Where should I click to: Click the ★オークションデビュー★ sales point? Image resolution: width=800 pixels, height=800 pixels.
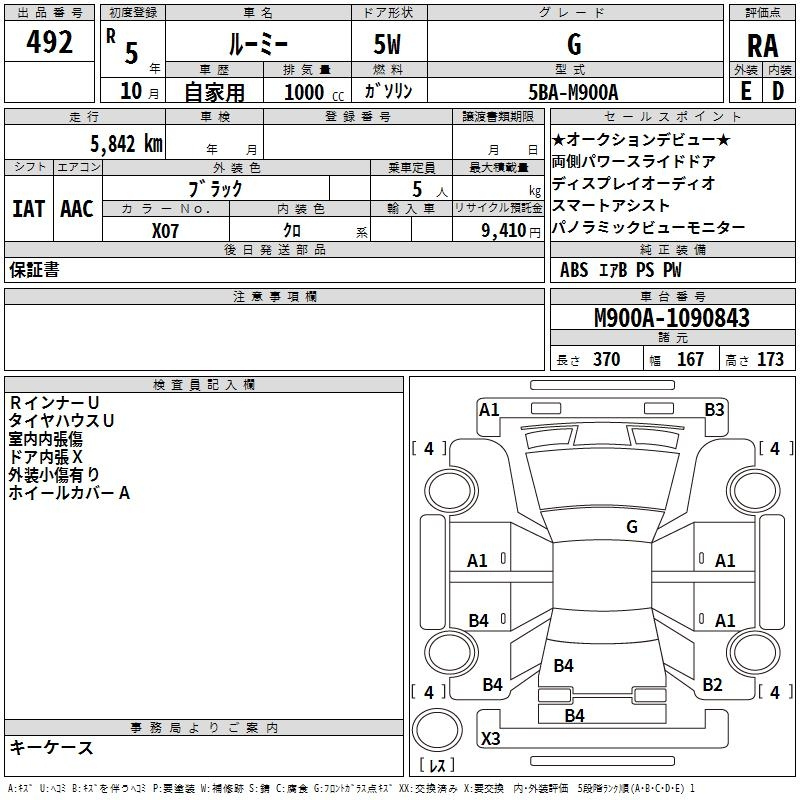pyautogui.click(x=641, y=139)
